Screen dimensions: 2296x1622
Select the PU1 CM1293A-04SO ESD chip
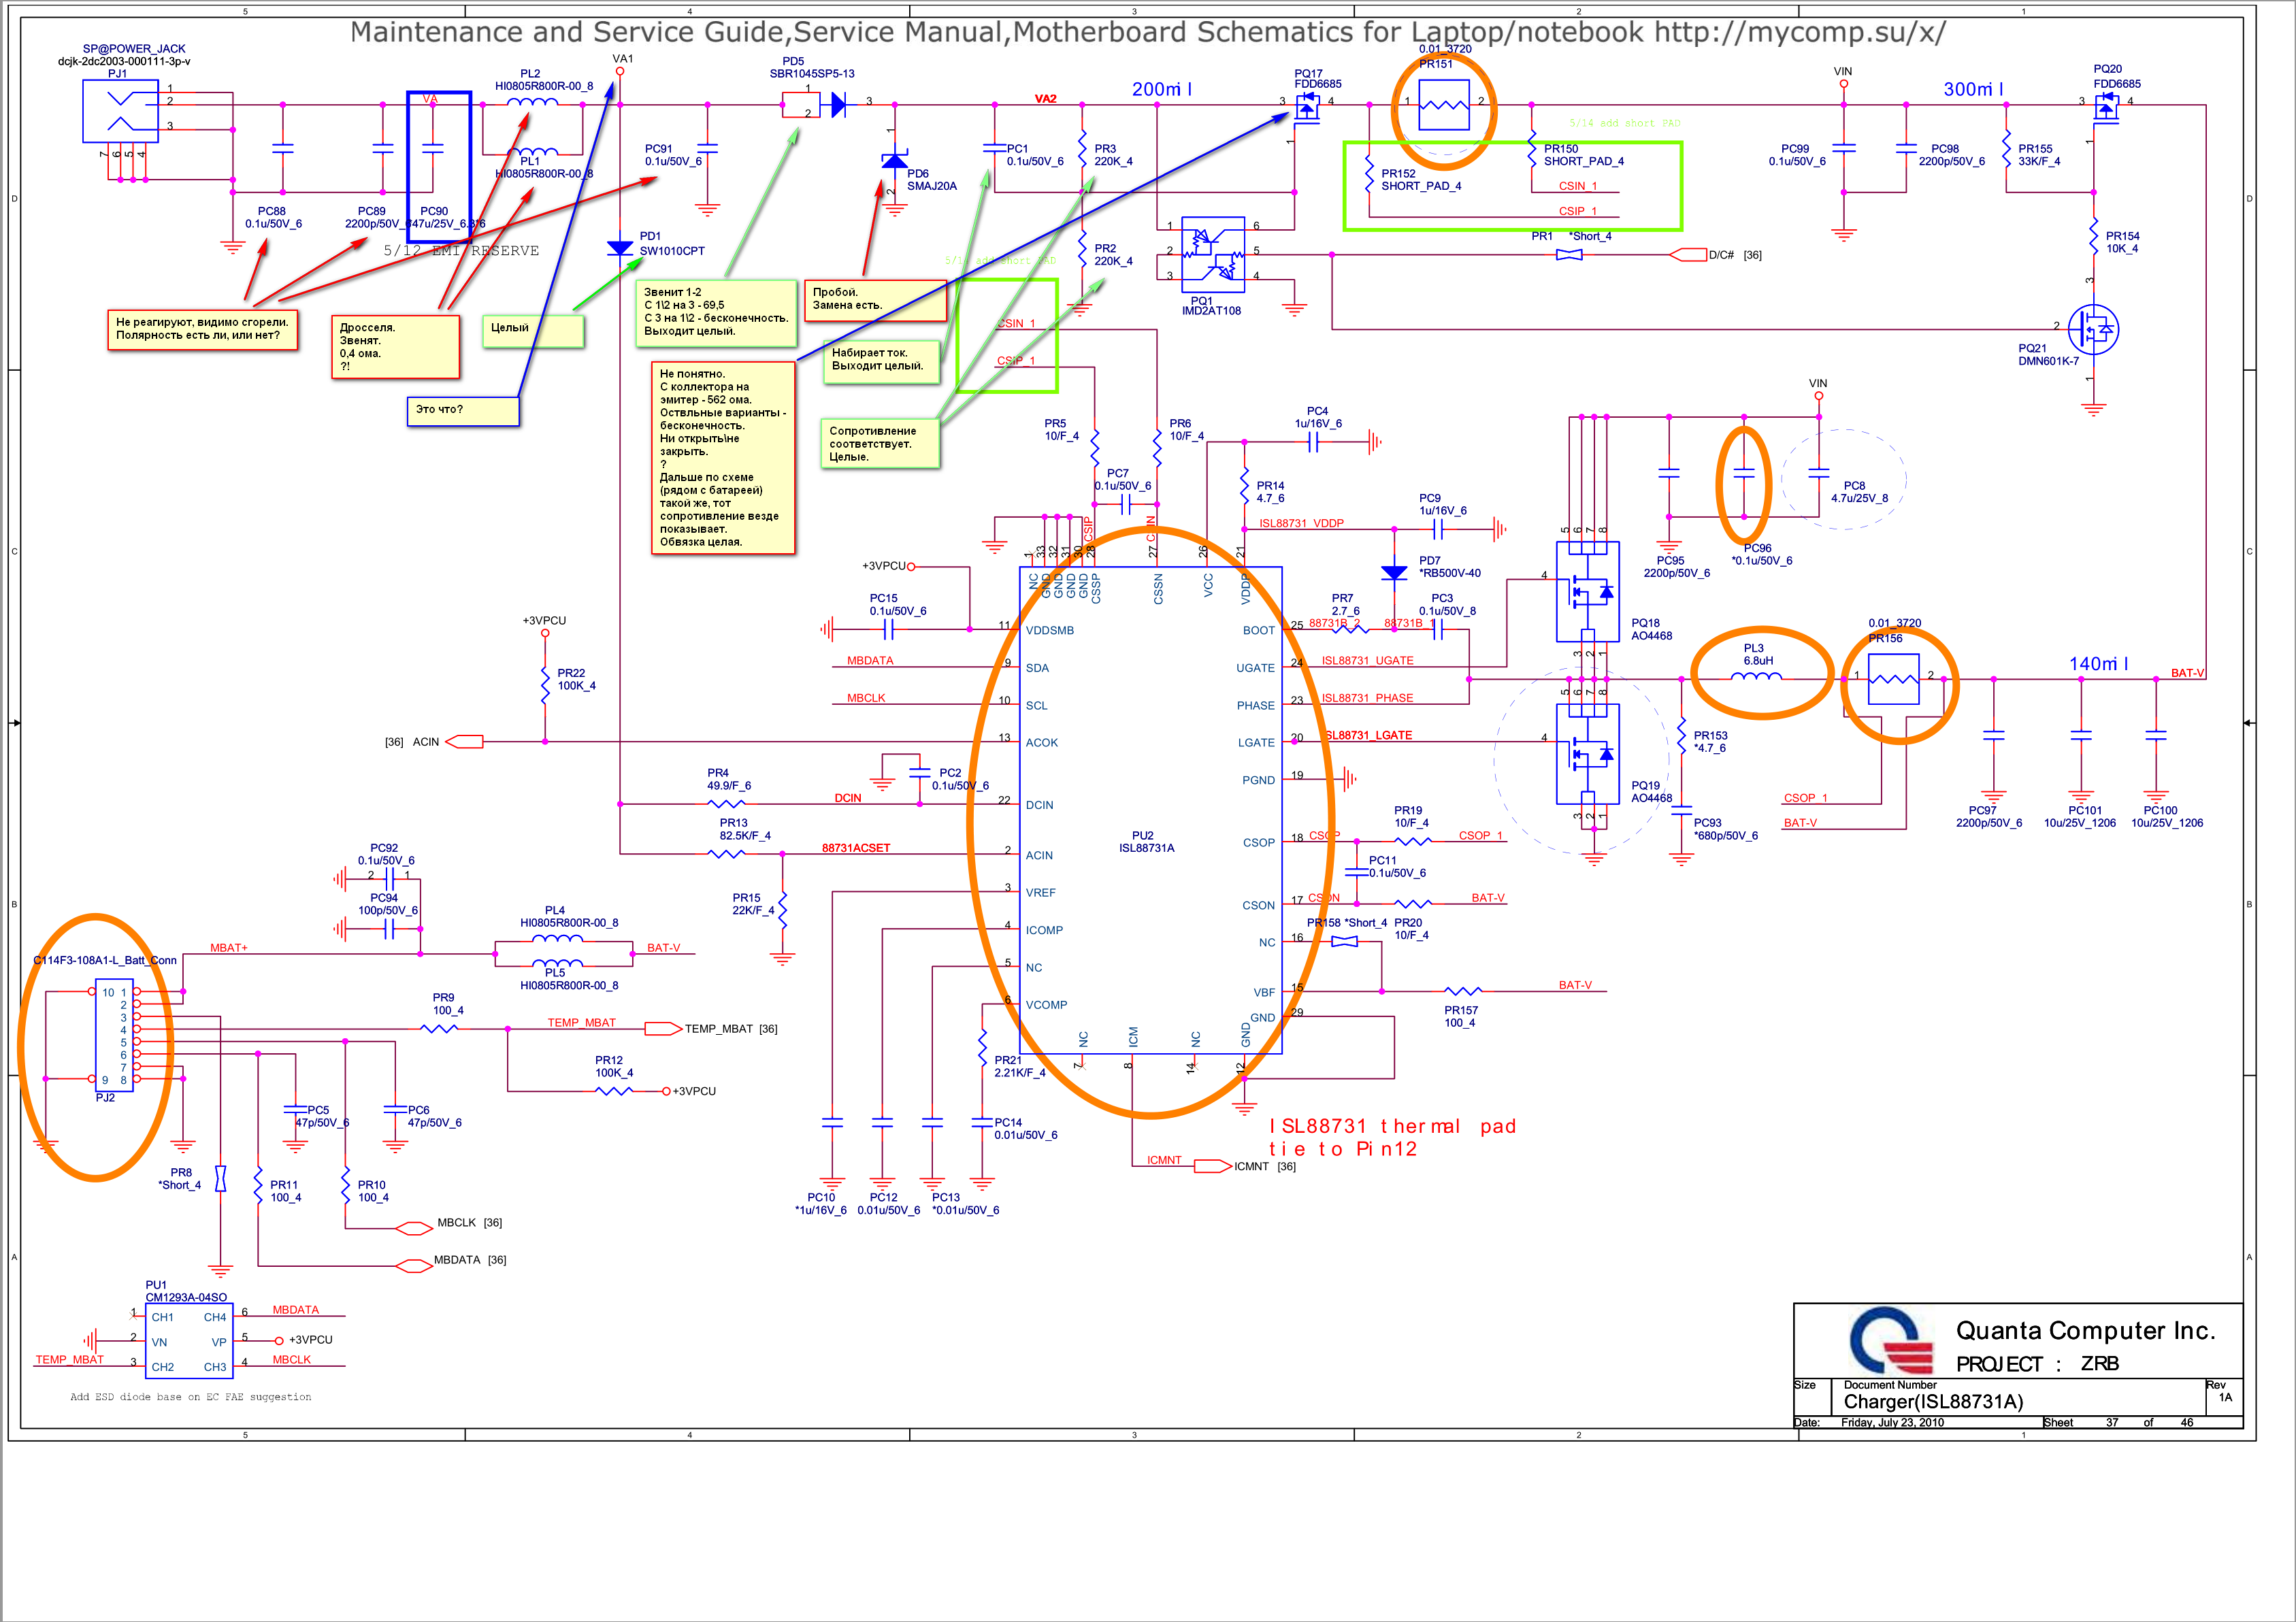tap(189, 1341)
